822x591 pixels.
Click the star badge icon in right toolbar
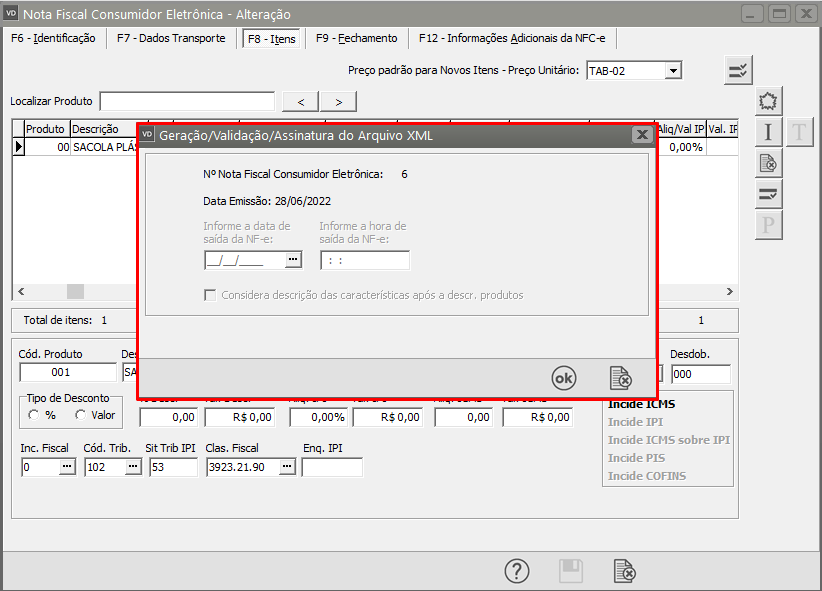coord(768,101)
